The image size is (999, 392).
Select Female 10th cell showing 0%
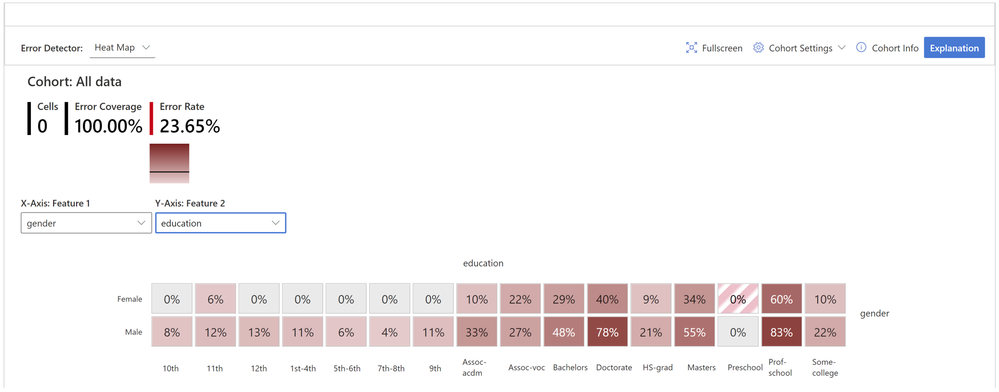click(x=172, y=299)
